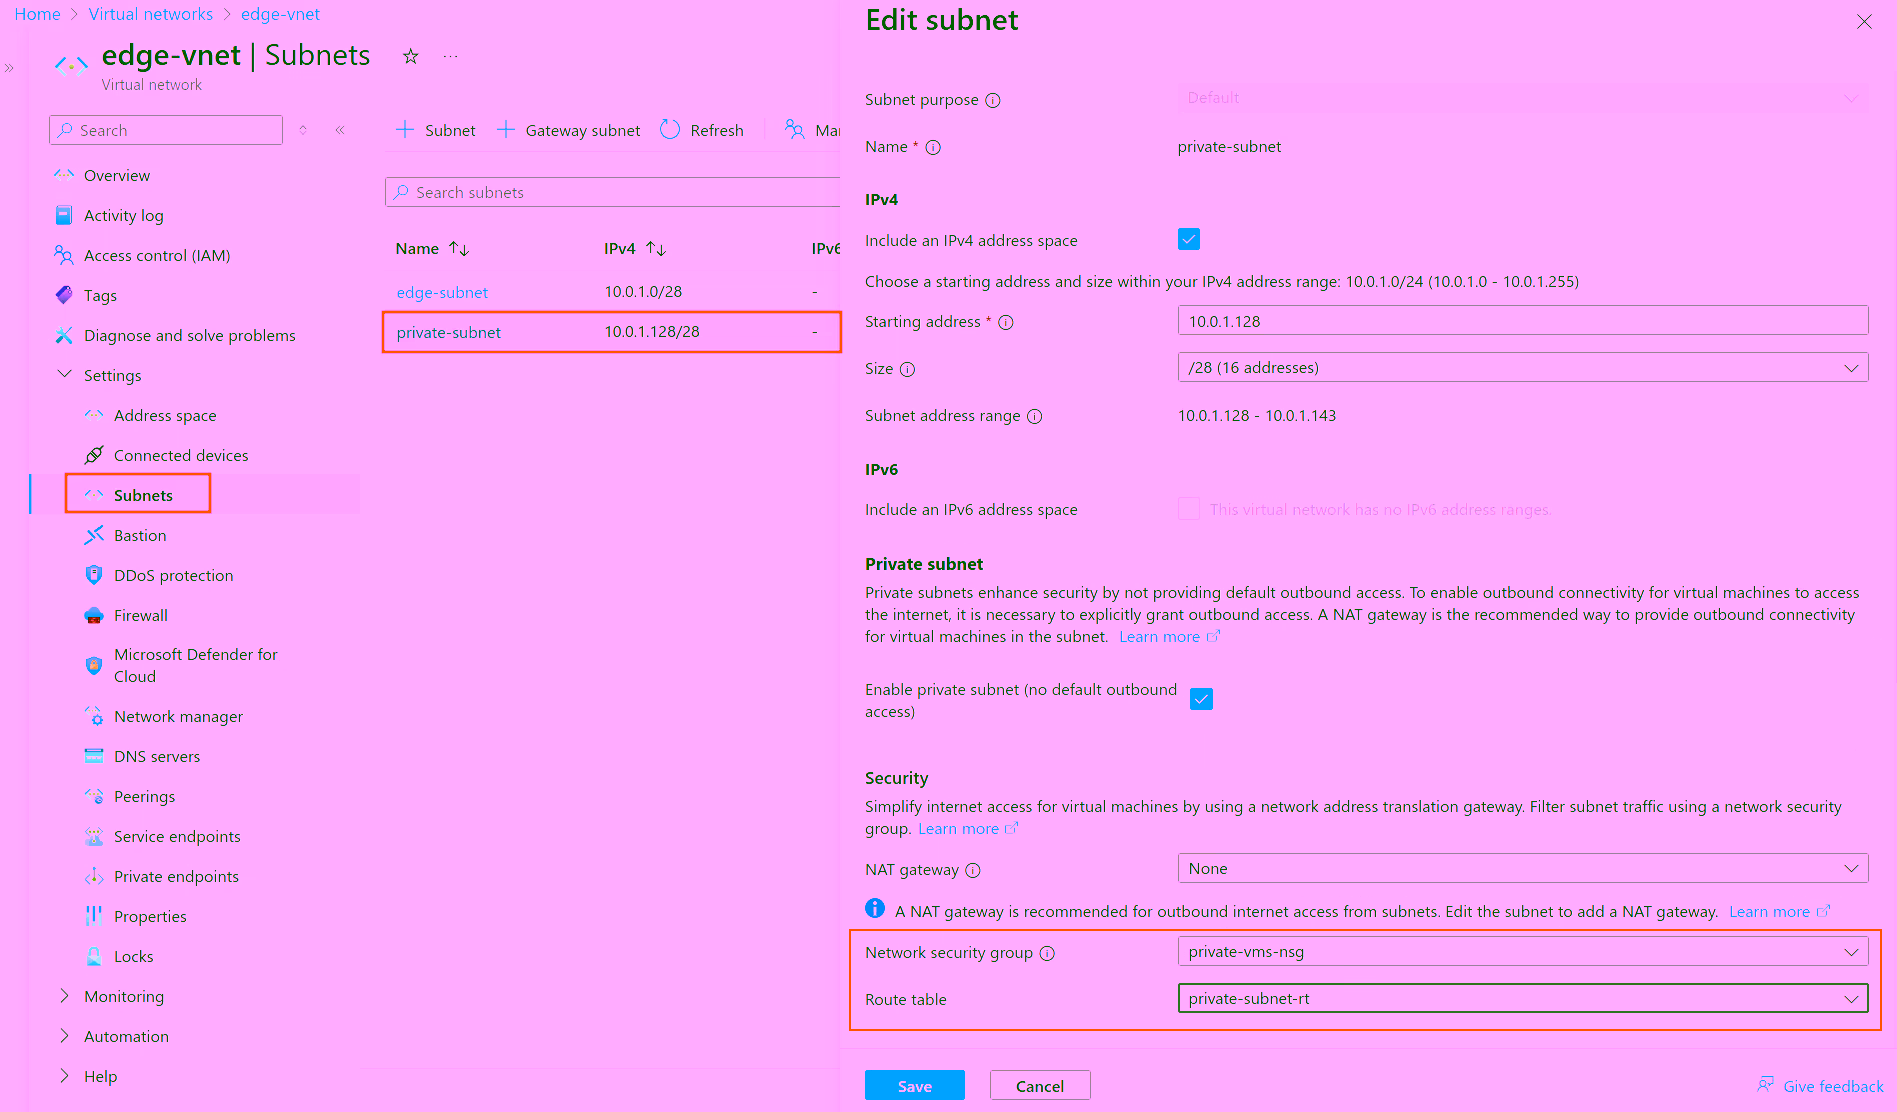Navigate to Virtual networks breadcrumb
This screenshot has height=1112, width=1897.
pyautogui.click(x=151, y=13)
